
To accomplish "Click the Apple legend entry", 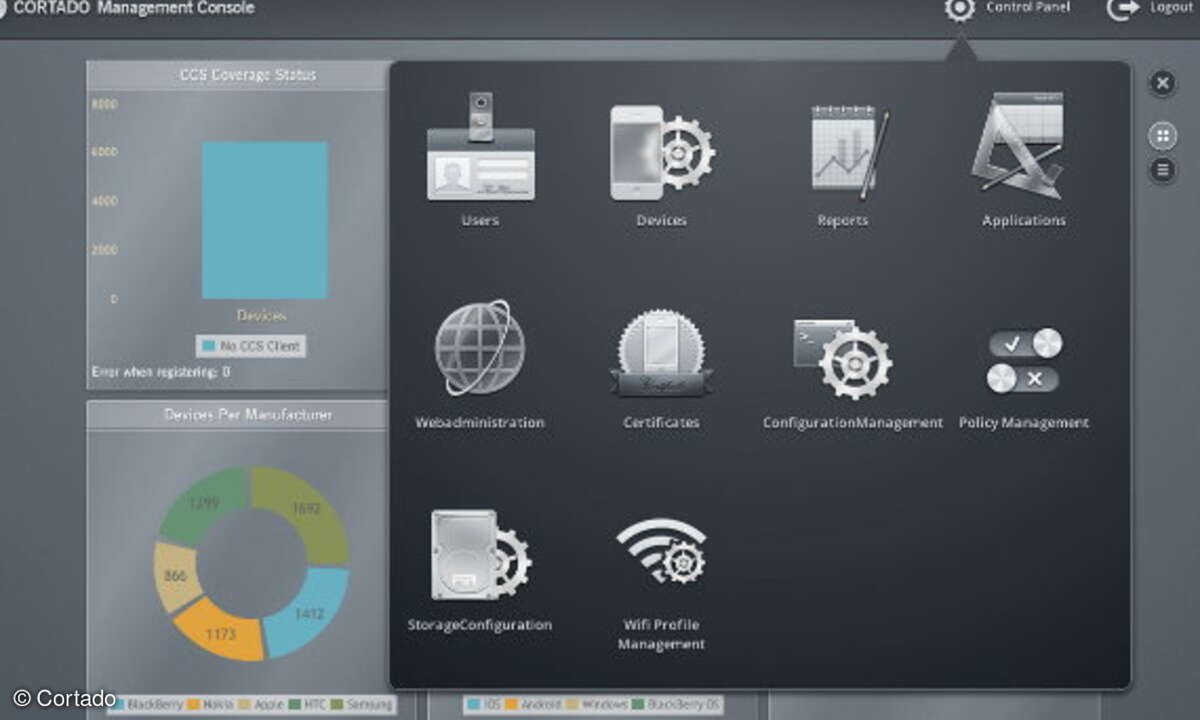I will click(x=261, y=705).
